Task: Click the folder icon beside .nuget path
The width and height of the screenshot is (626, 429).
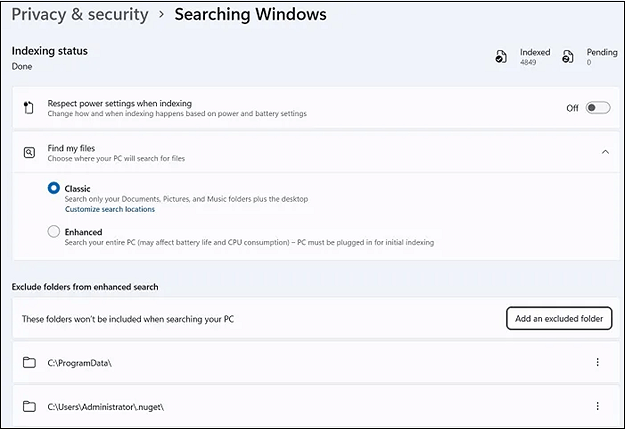Action: (x=29, y=406)
